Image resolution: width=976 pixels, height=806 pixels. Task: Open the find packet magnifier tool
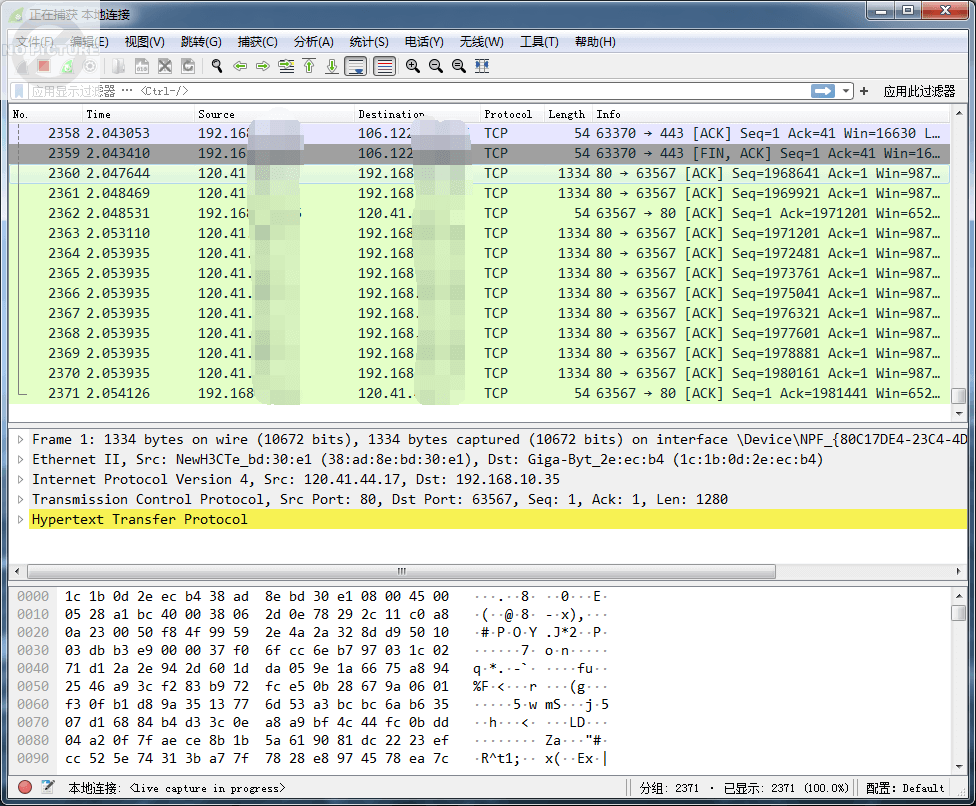217,66
